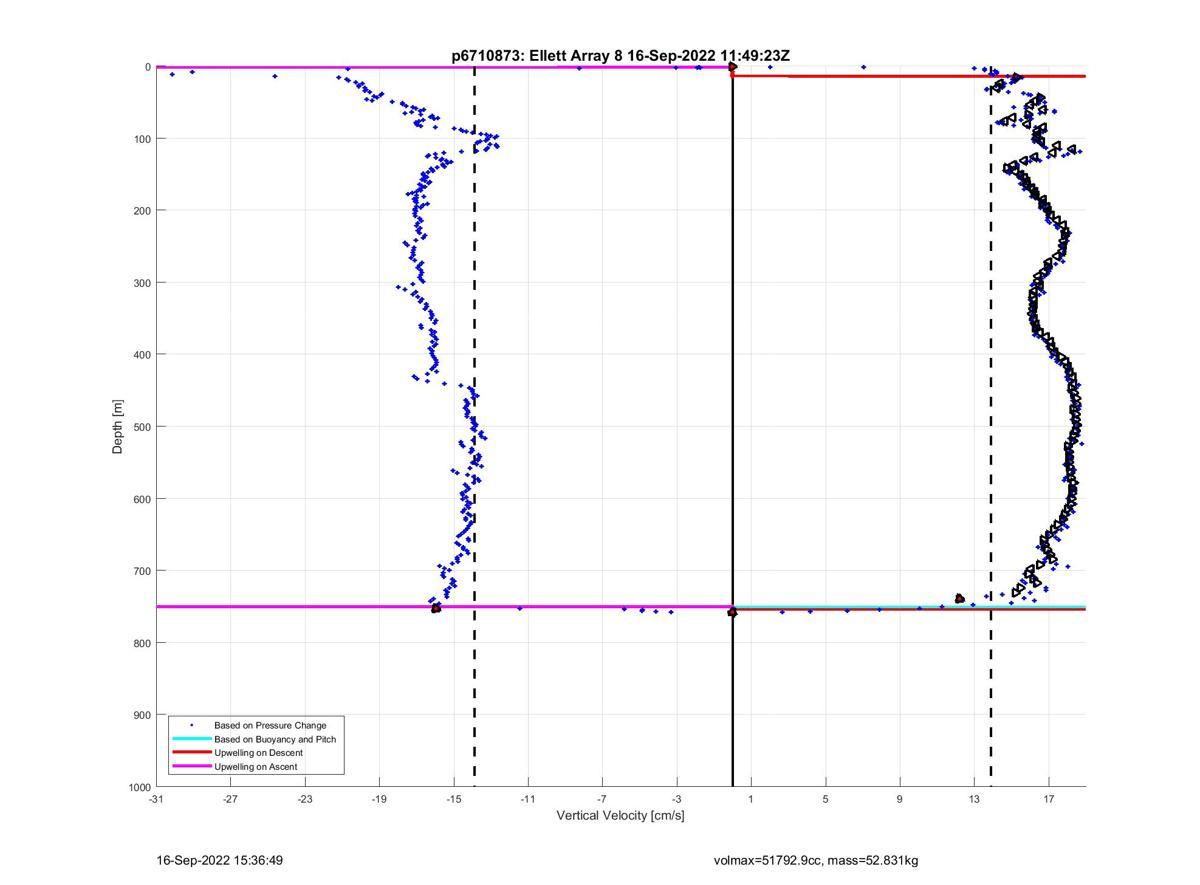Viewport: 1200px width, 885px height.
Task: Click the red line swatch in legend
Action: coord(191,753)
